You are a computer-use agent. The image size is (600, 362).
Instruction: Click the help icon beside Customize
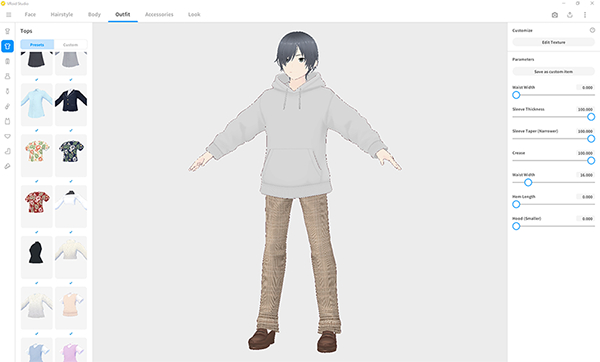592,30
